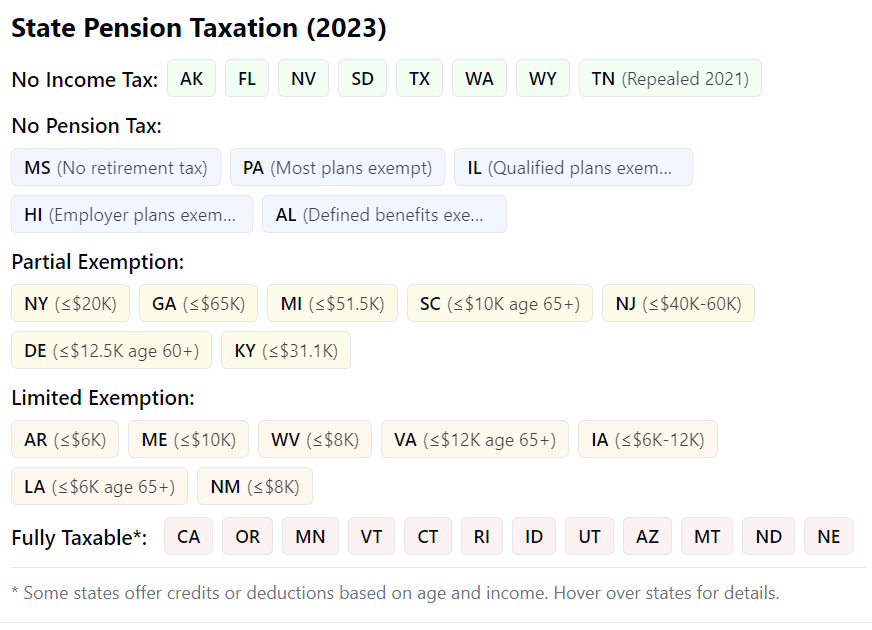This screenshot has width=872, height=630.
Task: Click the footnote about credits and deductions
Action: tap(395, 594)
